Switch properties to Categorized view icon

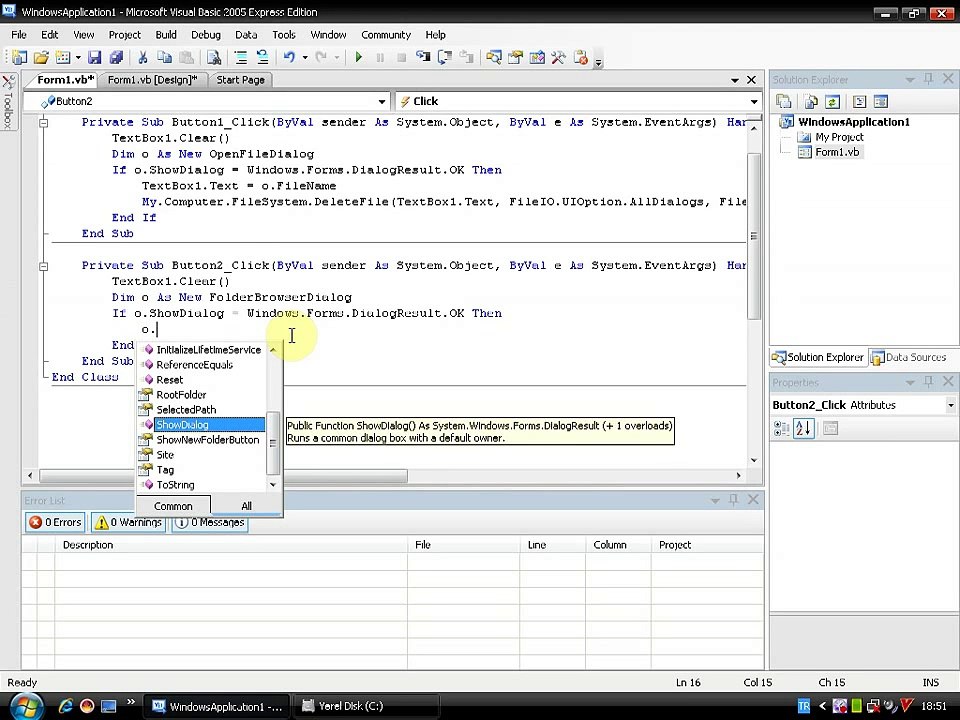[782, 429]
